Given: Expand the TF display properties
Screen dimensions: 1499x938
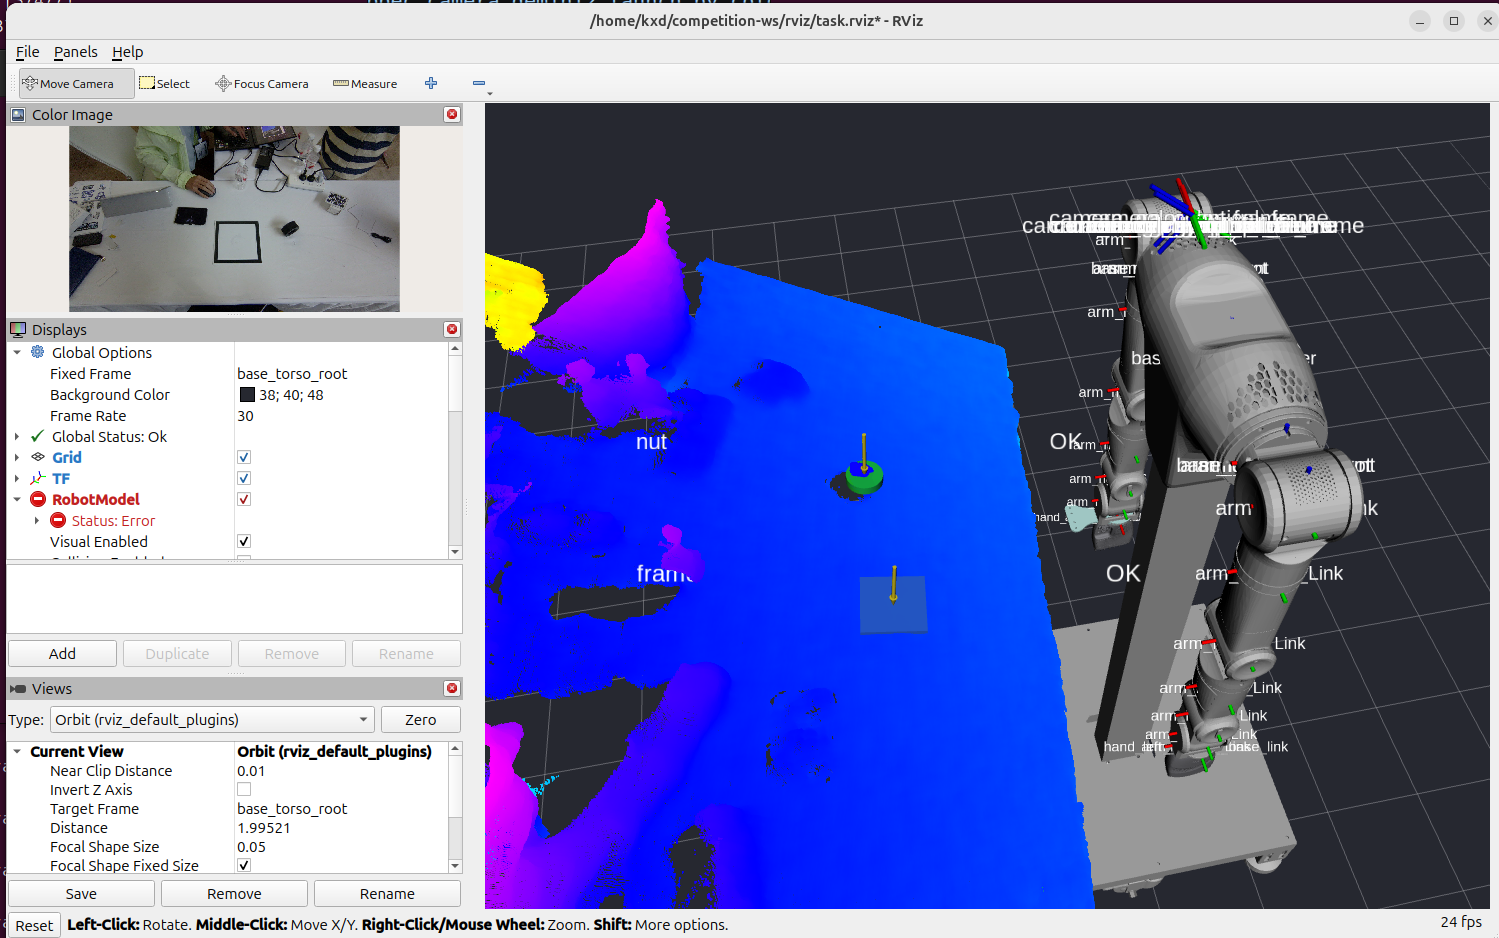Looking at the screenshot, I should 17,478.
